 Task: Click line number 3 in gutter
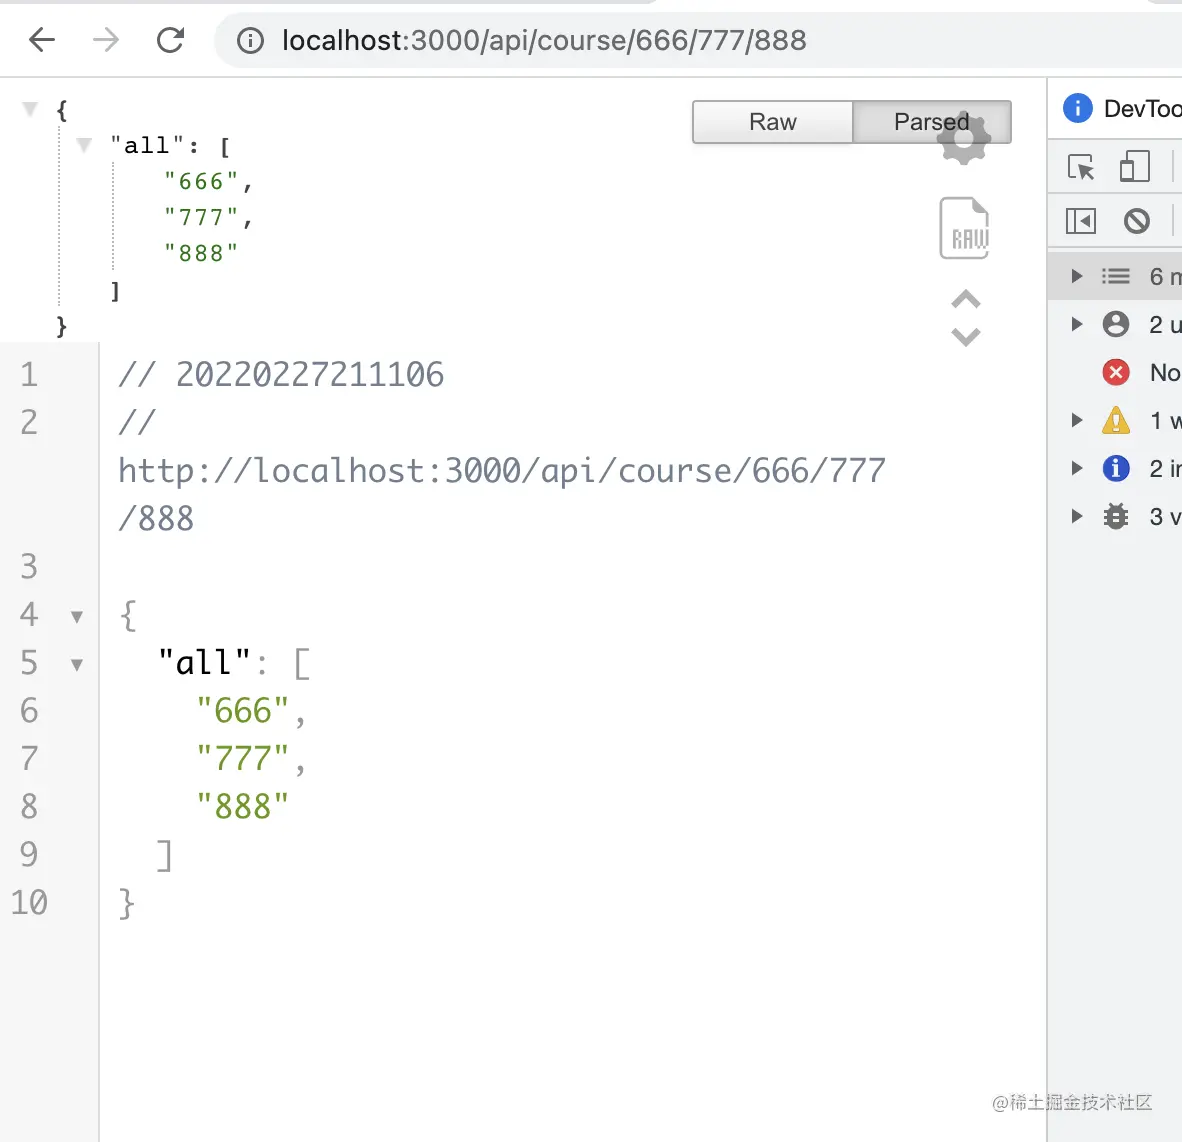click(29, 567)
